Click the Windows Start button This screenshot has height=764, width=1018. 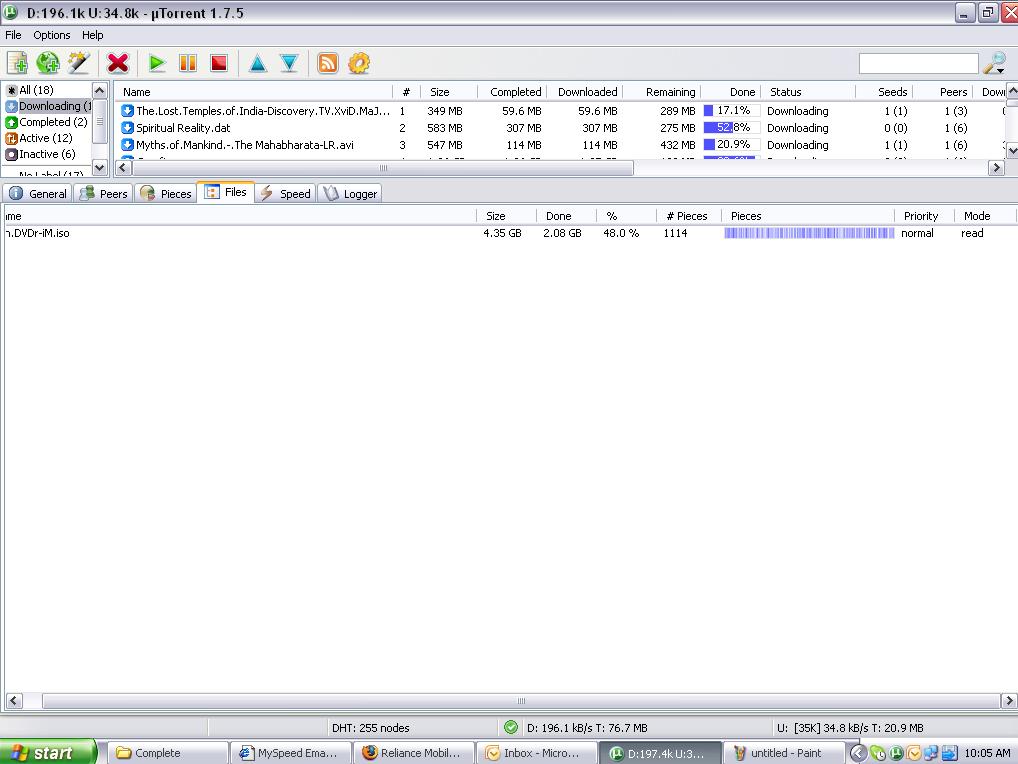point(48,753)
